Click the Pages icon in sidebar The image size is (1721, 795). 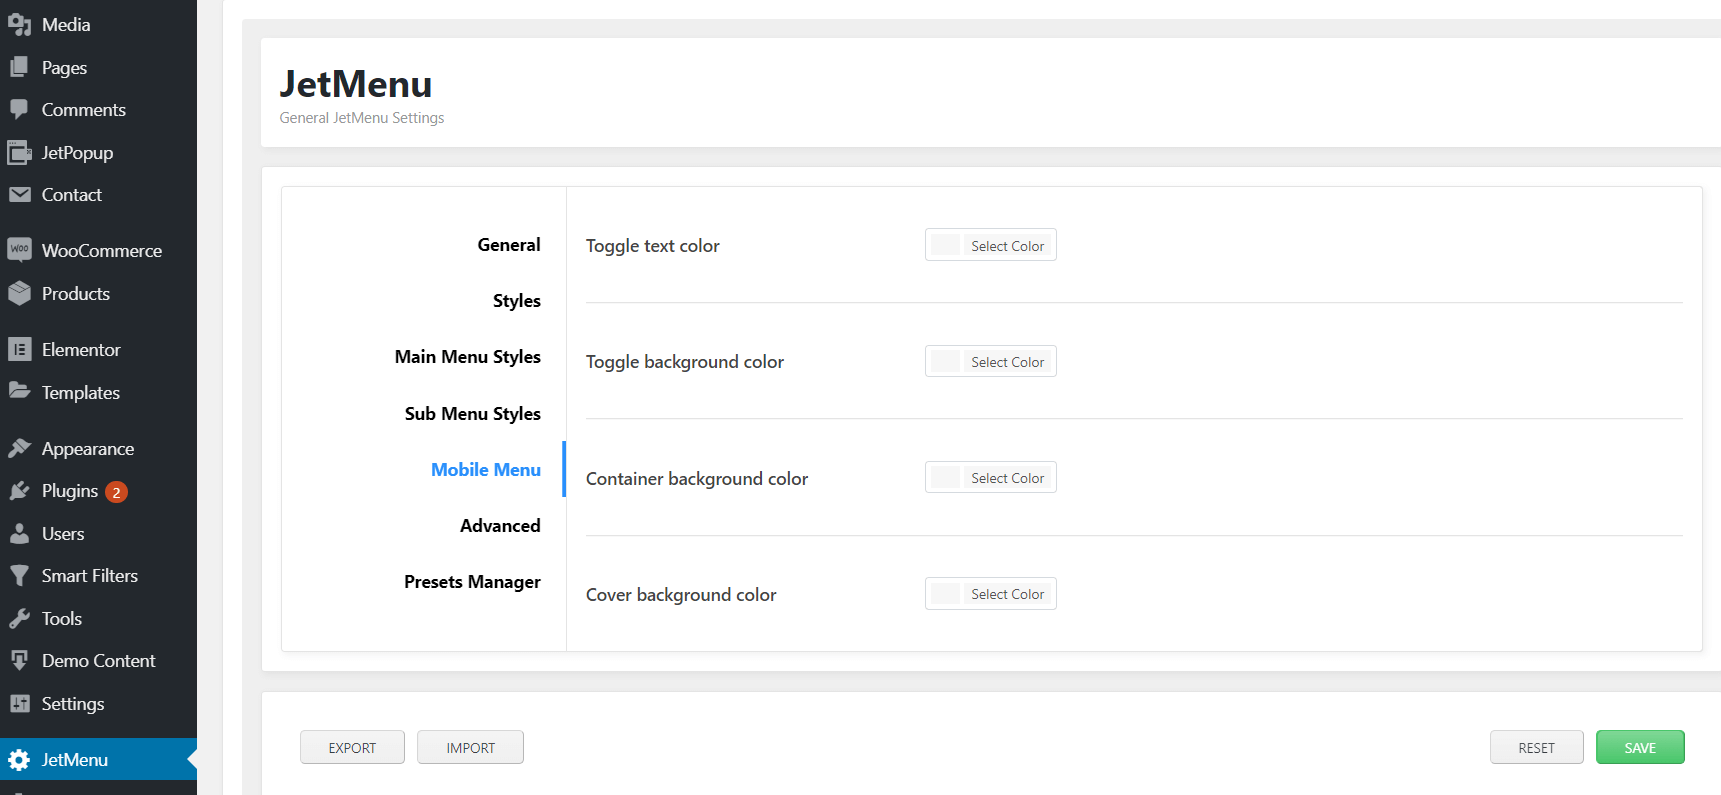19,67
